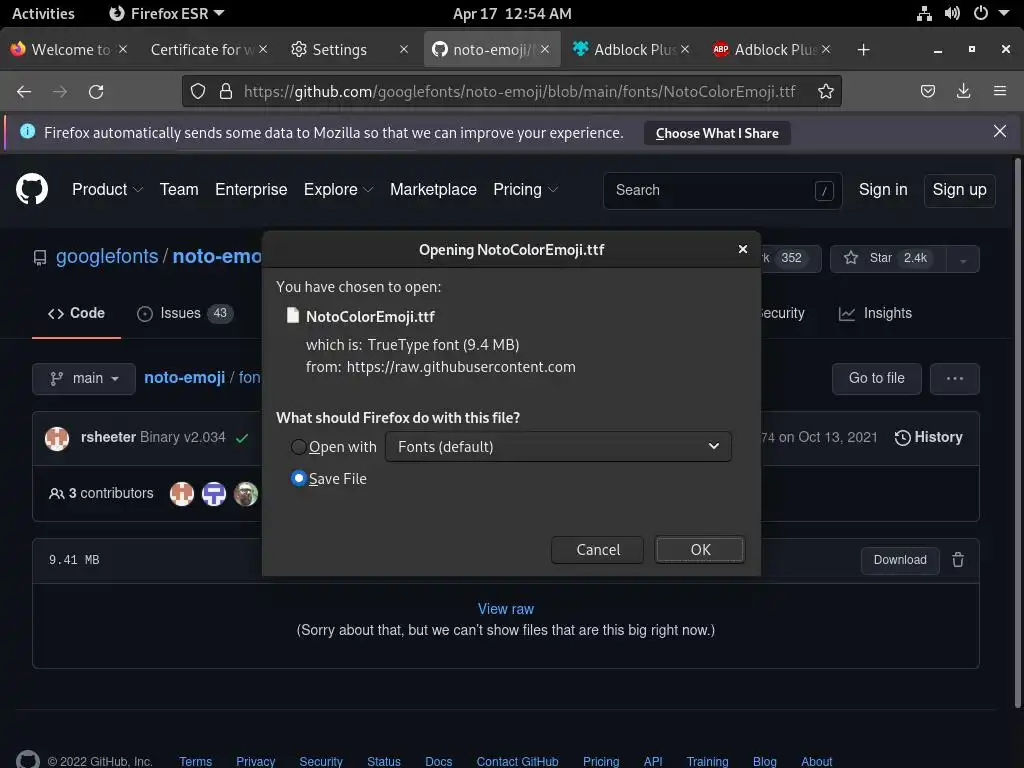Click the GitHub Octocat logo in header
This screenshot has height=768, width=1024.
tap(31, 189)
